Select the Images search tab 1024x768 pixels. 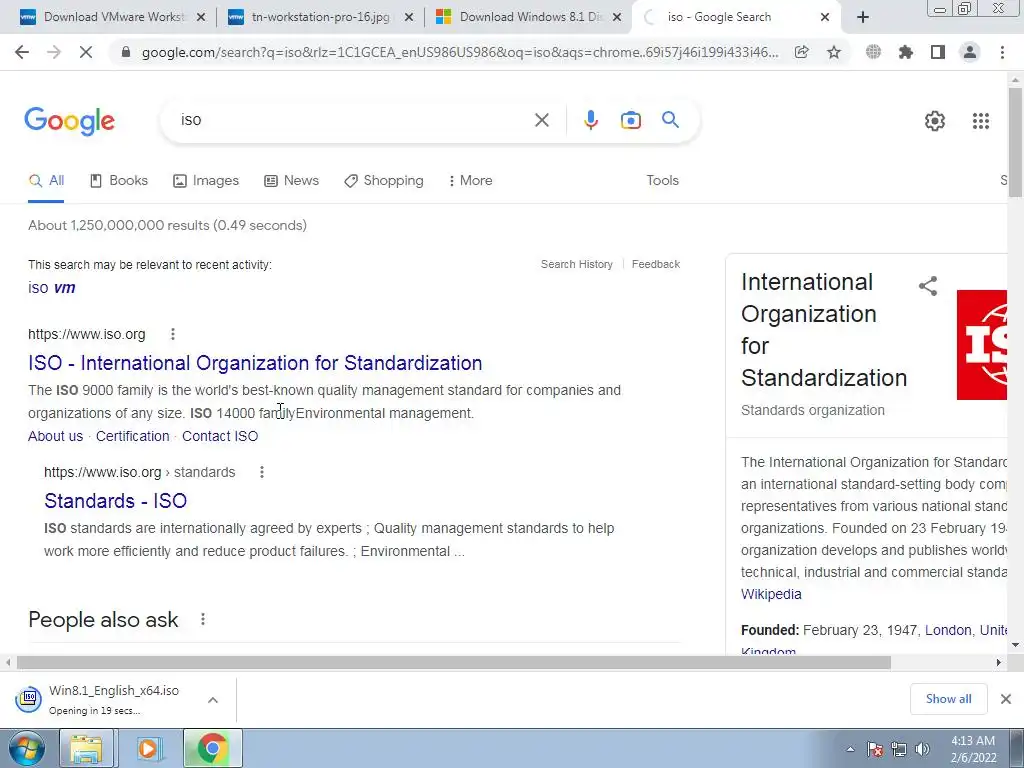[x=206, y=181]
